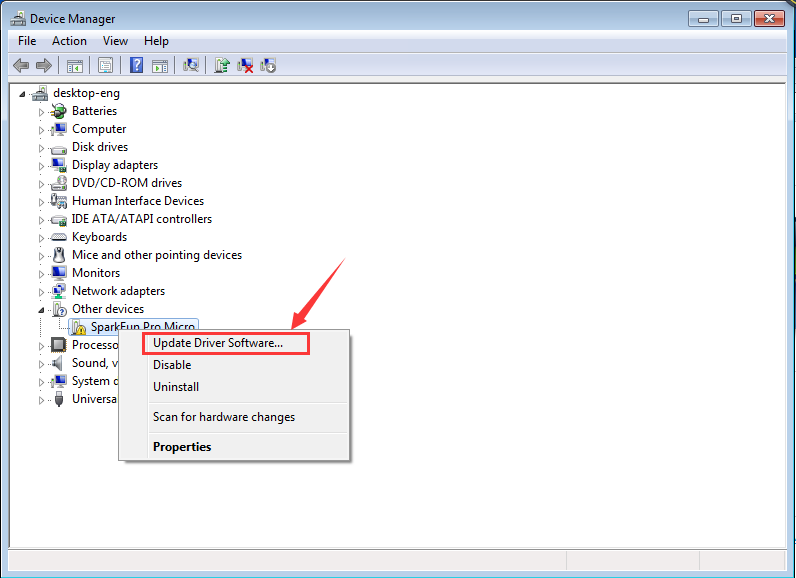Open the File menu
The image size is (796, 578).
click(27, 41)
